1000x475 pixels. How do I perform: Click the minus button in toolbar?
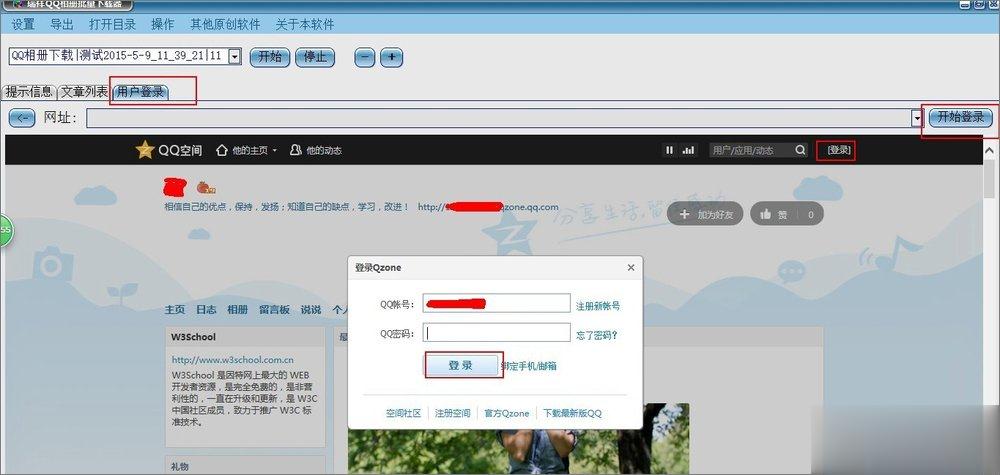365,57
